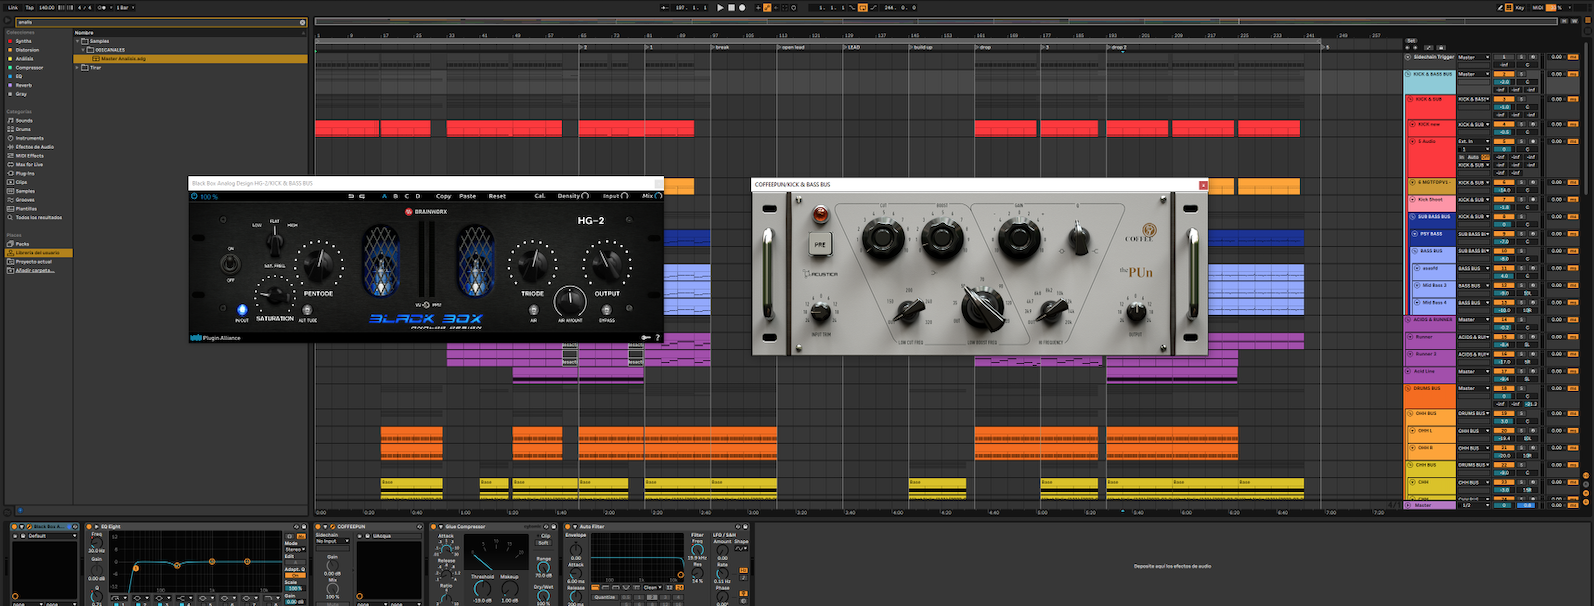Toggle the AIR switch on Black Box
The width and height of the screenshot is (1594, 606).
(533, 310)
